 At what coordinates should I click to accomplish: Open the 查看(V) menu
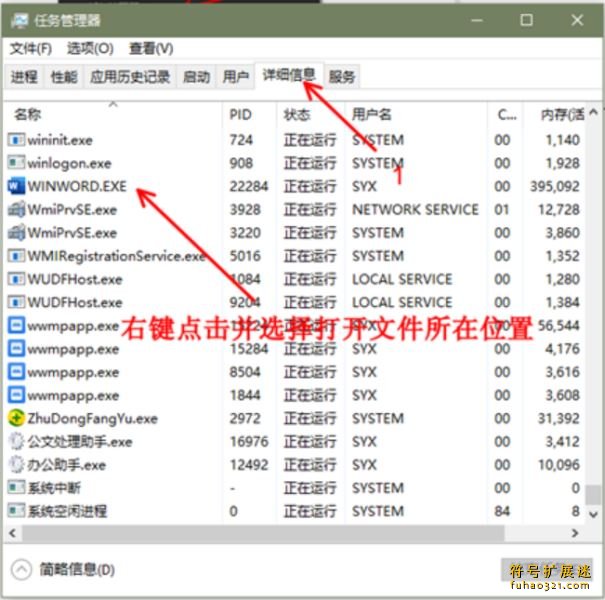(151, 48)
